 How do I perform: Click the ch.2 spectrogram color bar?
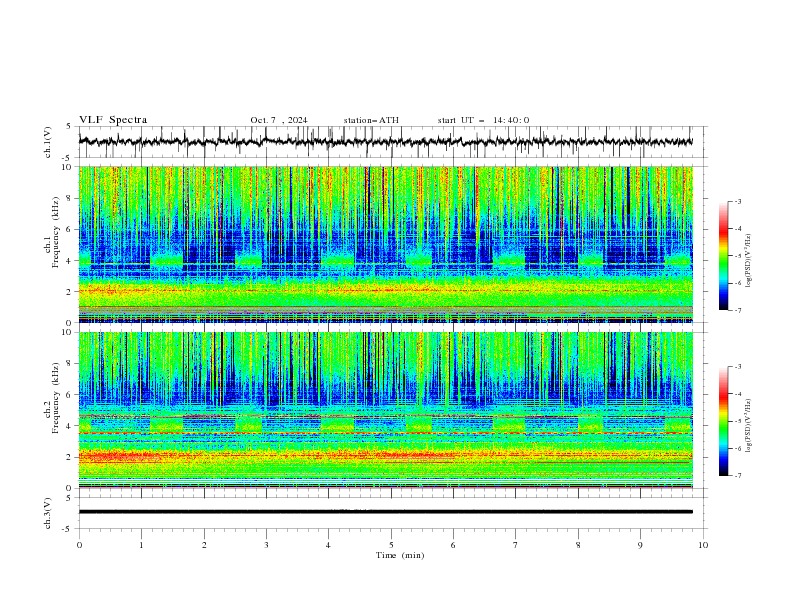723,421
